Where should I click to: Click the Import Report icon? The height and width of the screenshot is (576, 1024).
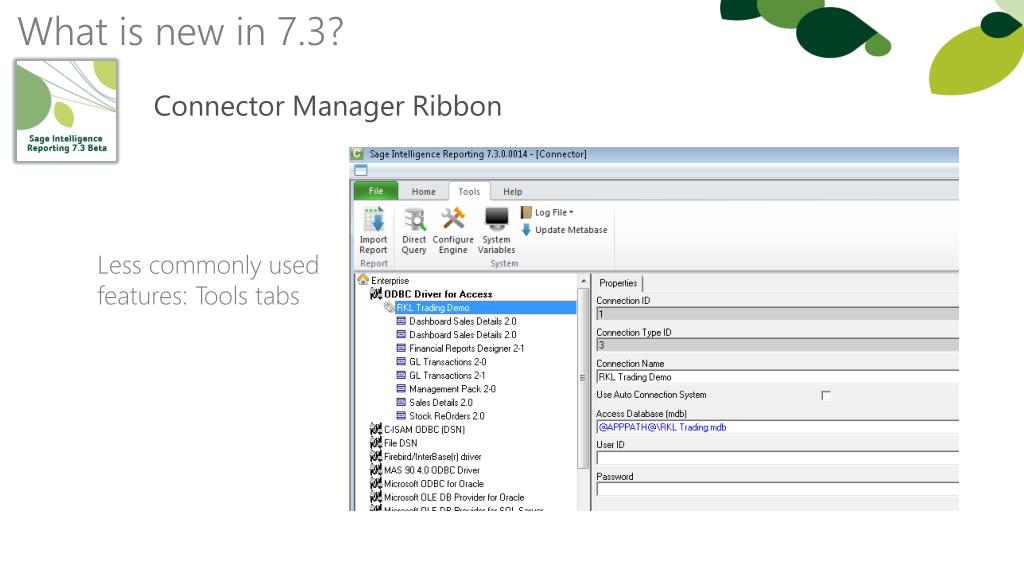[374, 220]
